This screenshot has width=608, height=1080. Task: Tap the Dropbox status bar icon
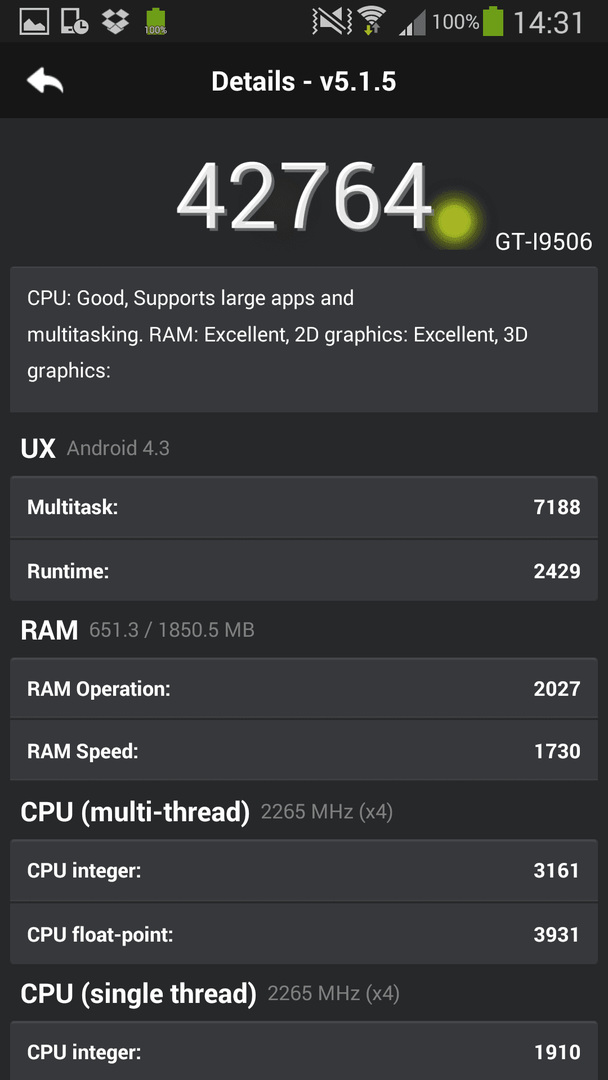point(115,22)
